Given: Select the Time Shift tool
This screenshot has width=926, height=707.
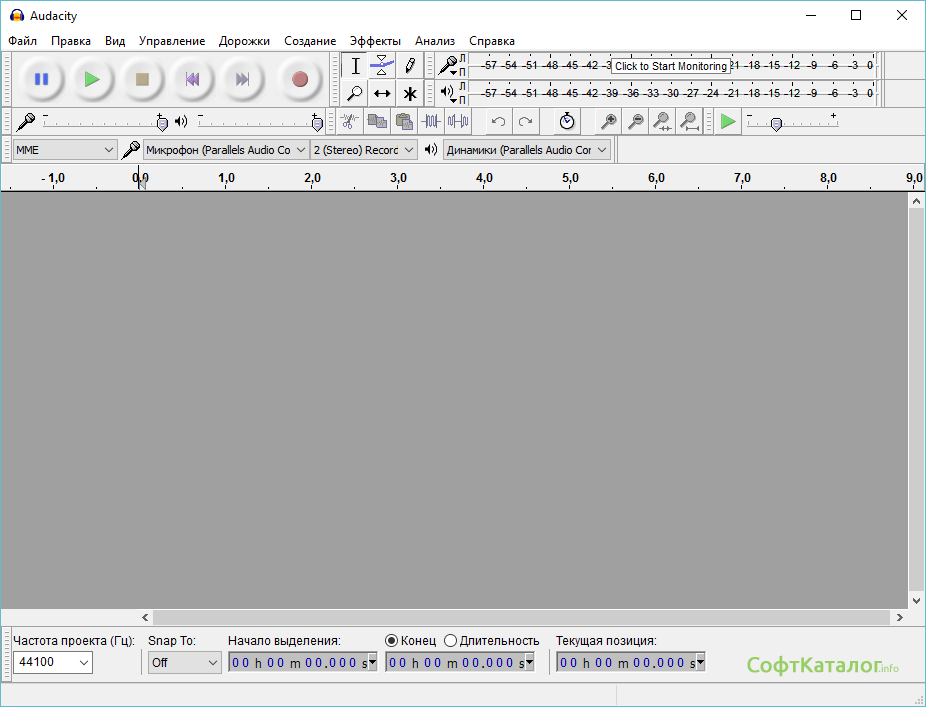Looking at the screenshot, I should 383,93.
